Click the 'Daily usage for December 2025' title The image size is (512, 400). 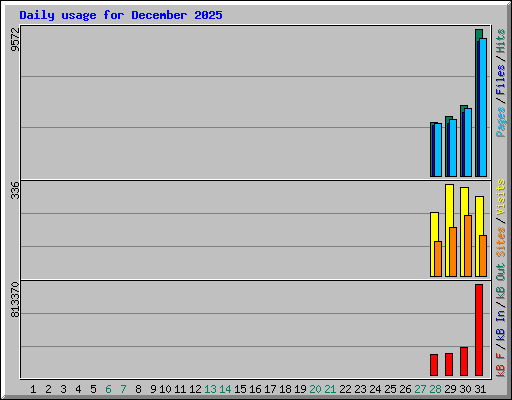pyautogui.click(x=121, y=15)
